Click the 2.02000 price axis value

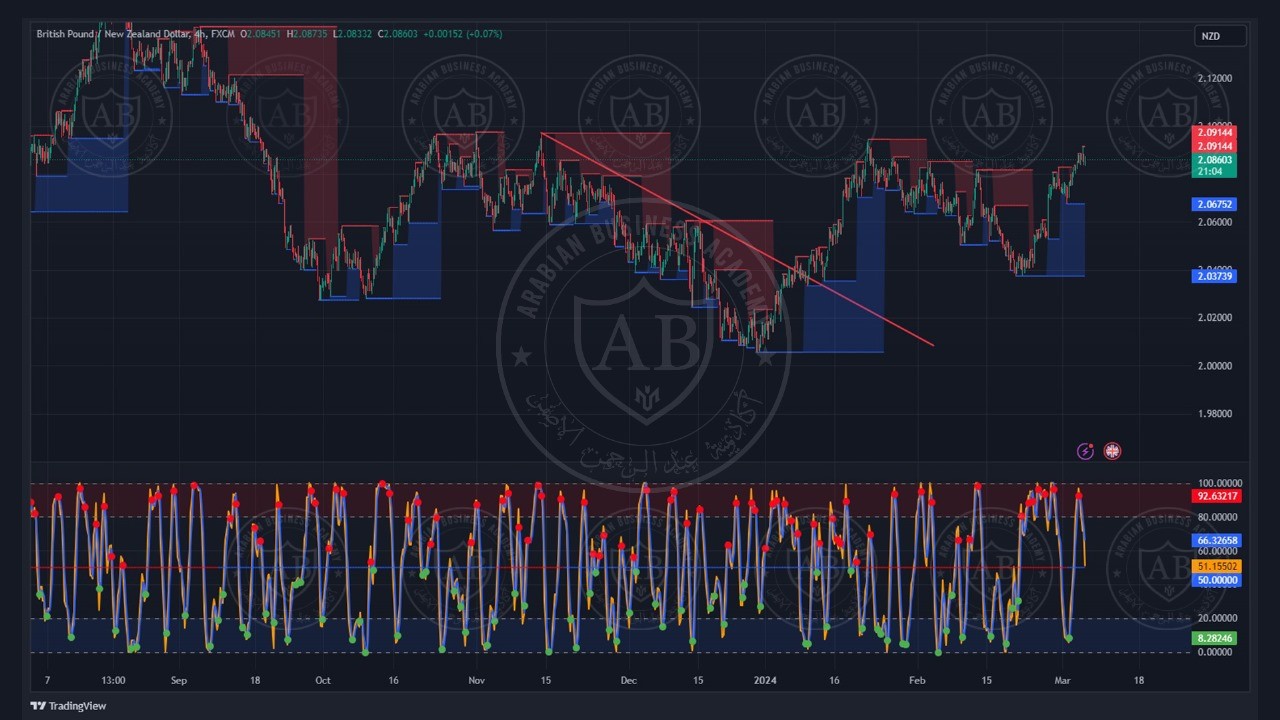(x=1214, y=318)
